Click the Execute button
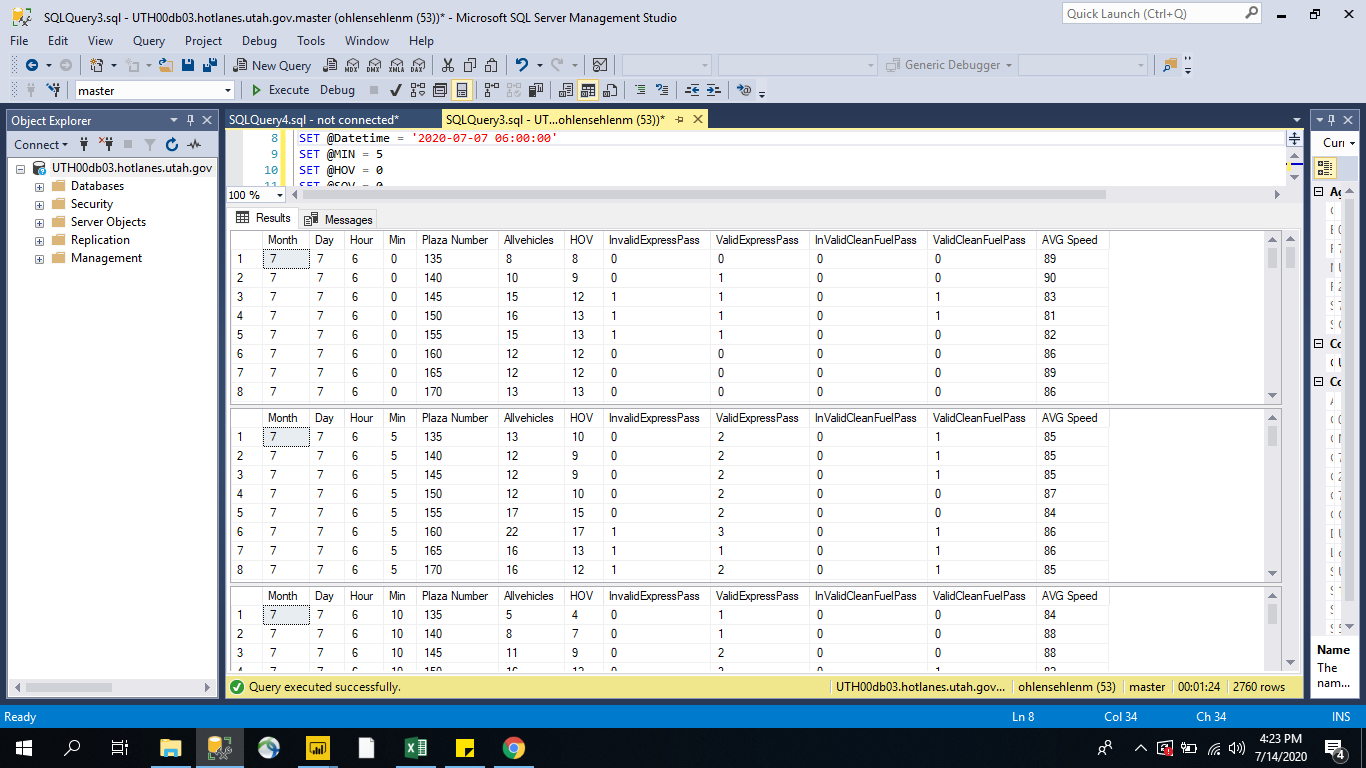Image resolution: width=1366 pixels, height=768 pixels. coord(280,90)
